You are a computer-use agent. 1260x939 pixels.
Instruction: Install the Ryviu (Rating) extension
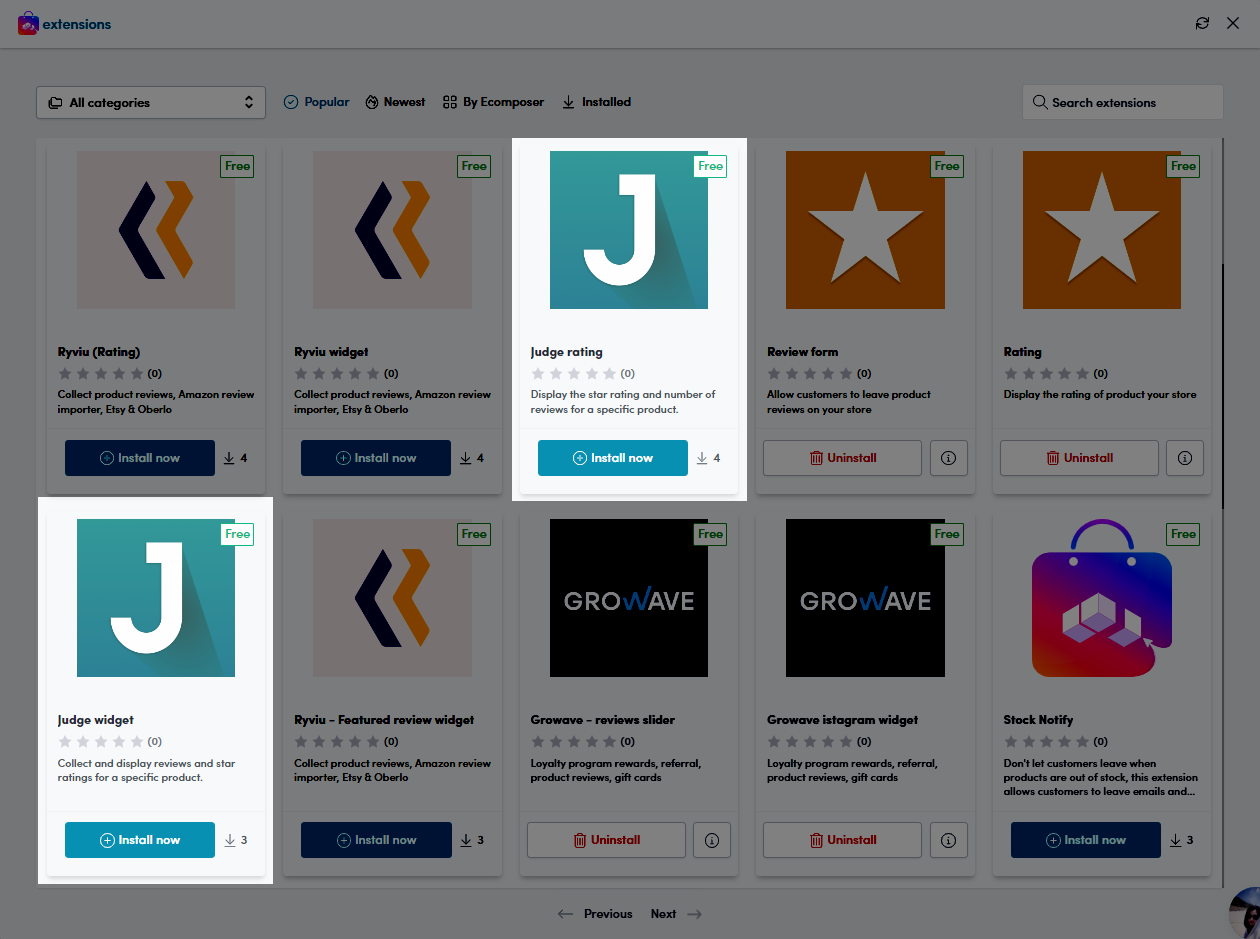pyautogui.click(x=140, y=458)
